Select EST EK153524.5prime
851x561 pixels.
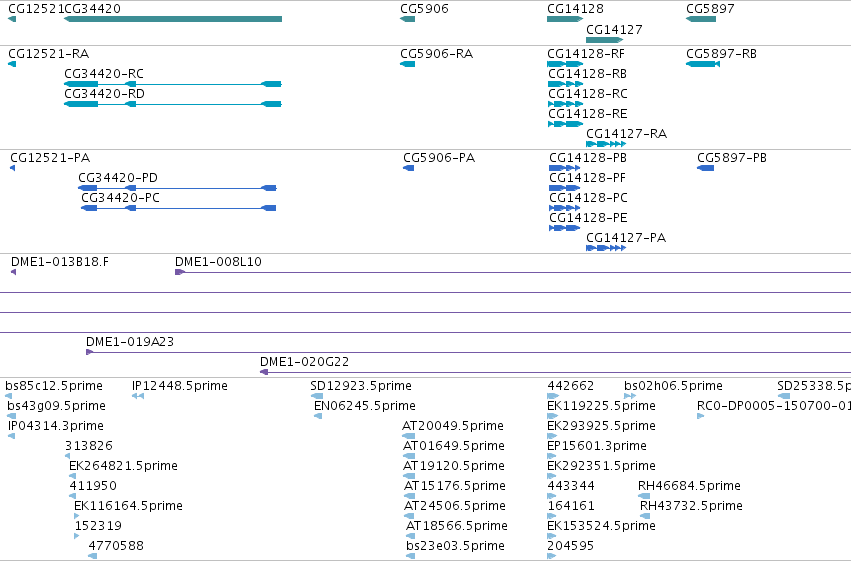tap(551, 537)
